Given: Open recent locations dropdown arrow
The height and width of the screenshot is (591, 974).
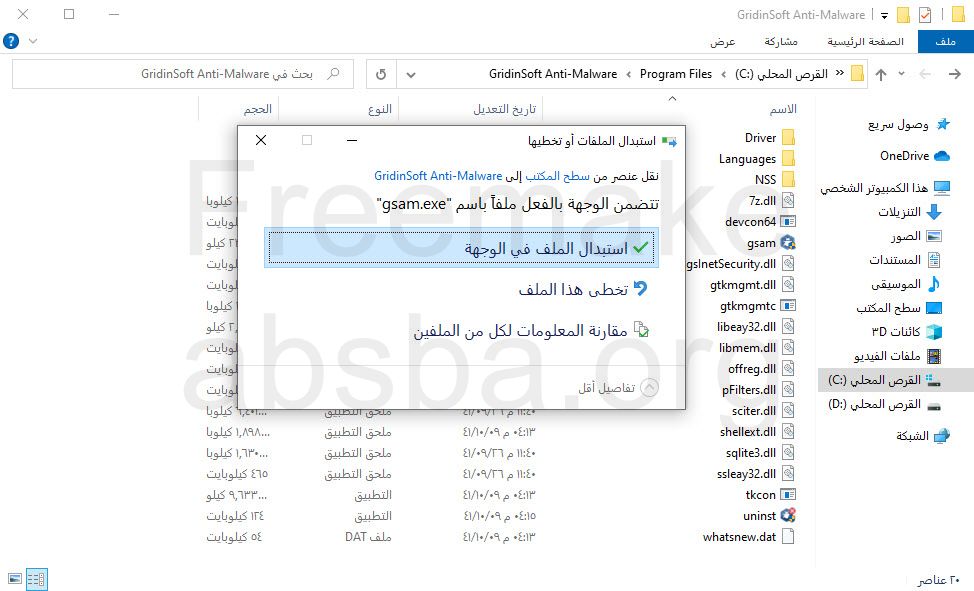Looking at the screenshot, I should pos(901,74).
